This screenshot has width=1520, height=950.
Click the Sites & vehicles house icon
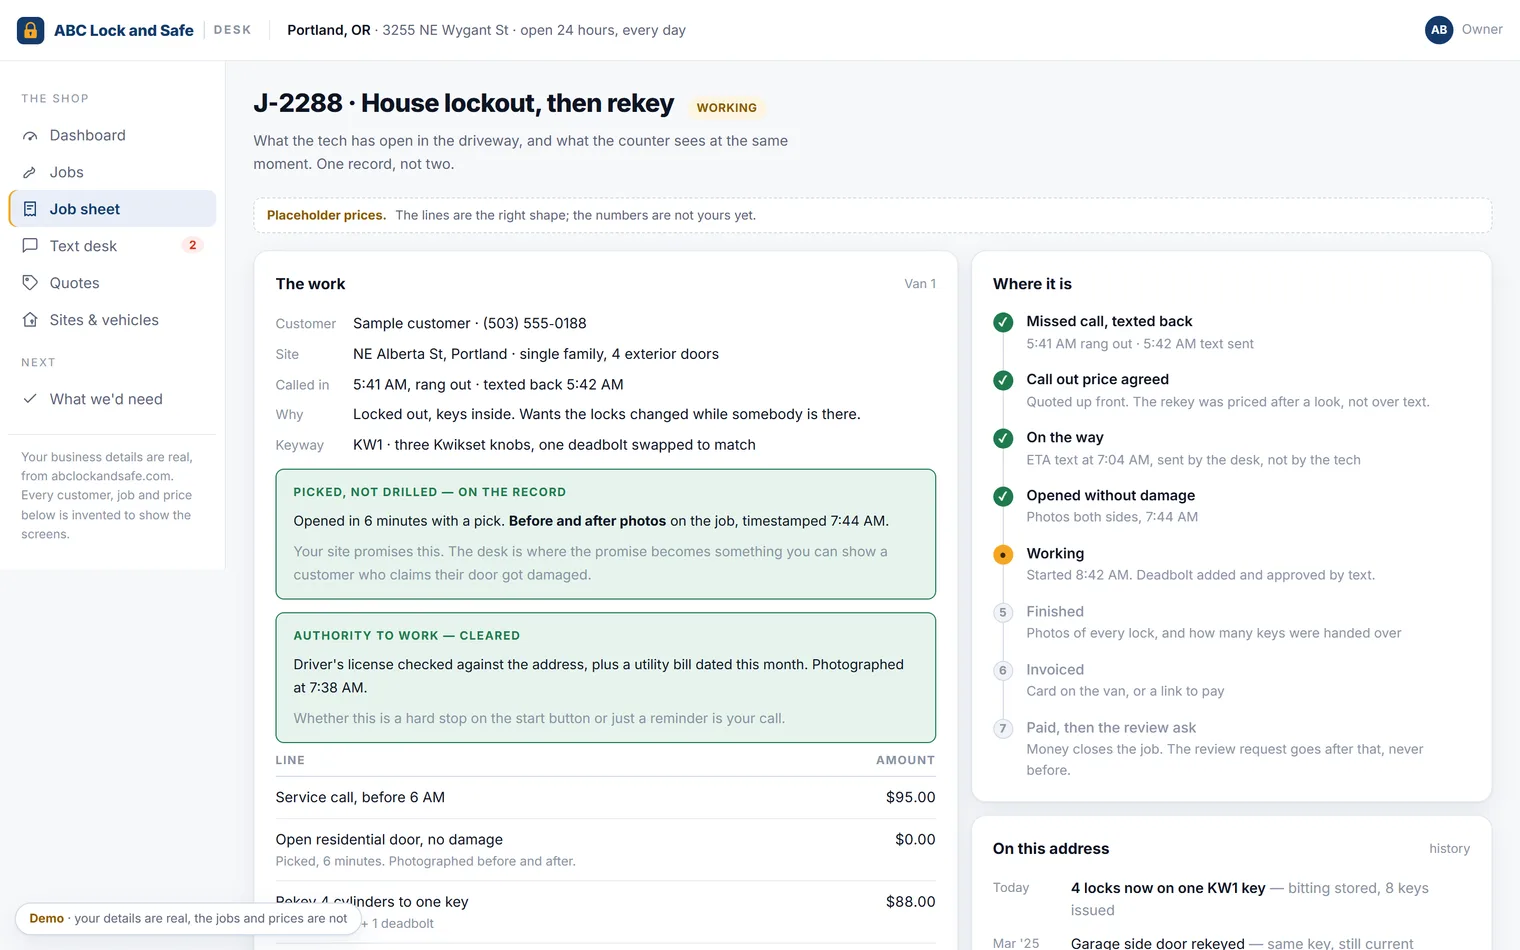point(30,320)
